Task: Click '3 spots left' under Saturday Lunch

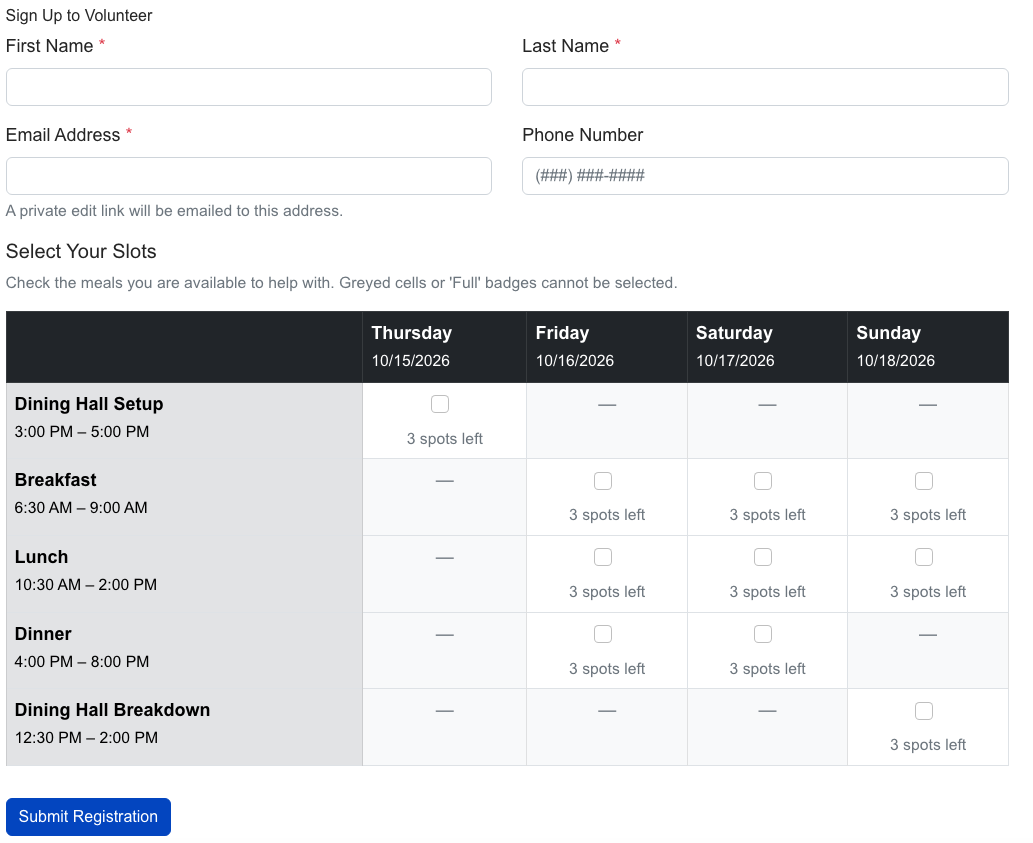Action: [x=767, y=591]
